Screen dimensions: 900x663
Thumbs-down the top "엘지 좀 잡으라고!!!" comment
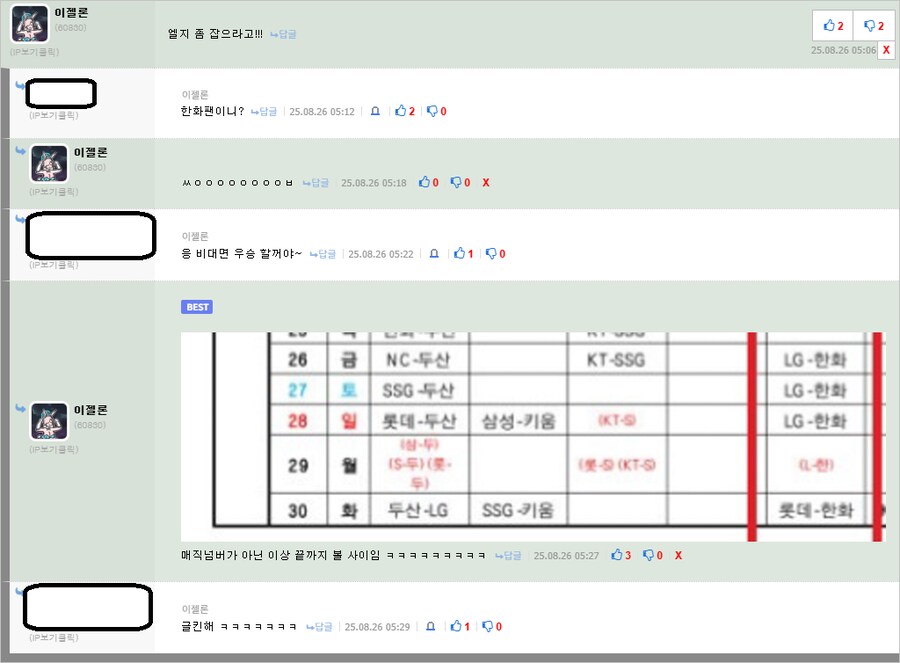[x=873, y=25]
